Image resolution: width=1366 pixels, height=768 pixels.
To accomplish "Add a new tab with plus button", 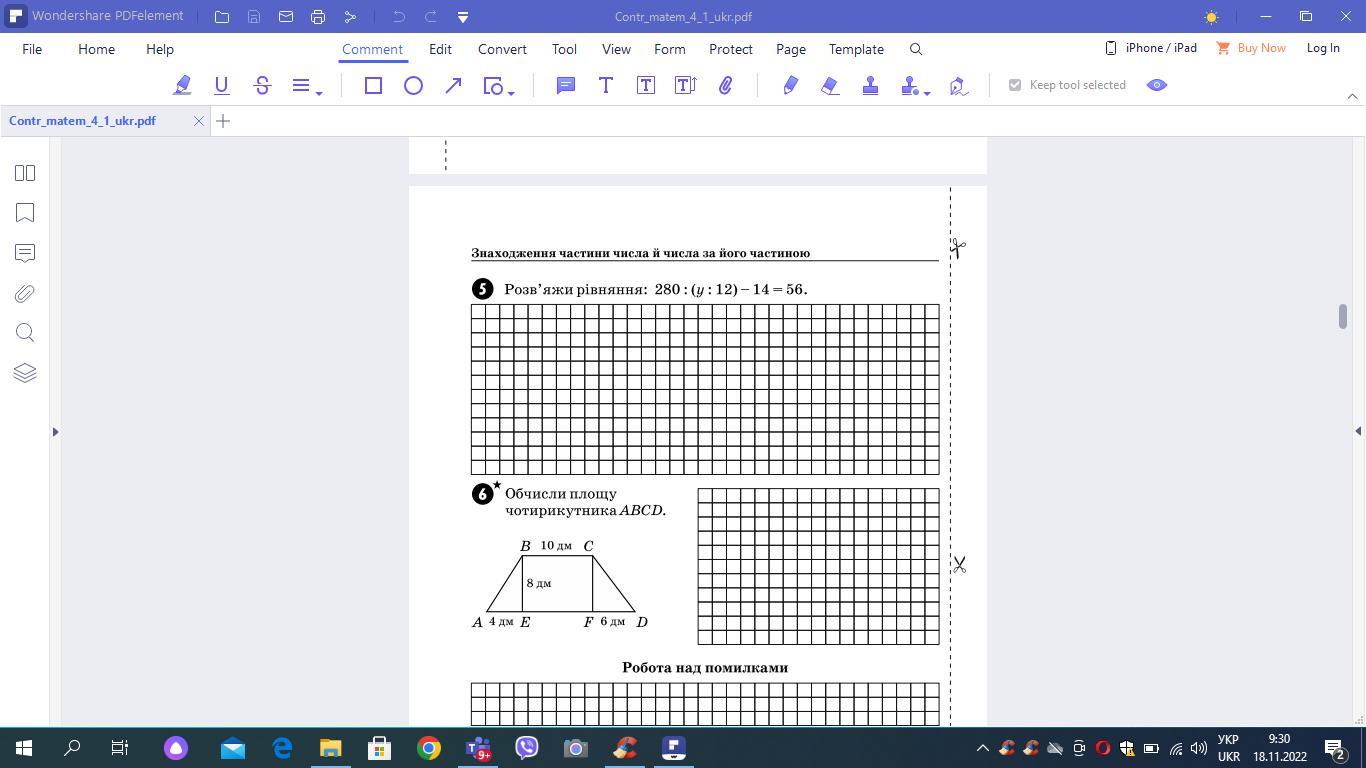I will [223, 121].
